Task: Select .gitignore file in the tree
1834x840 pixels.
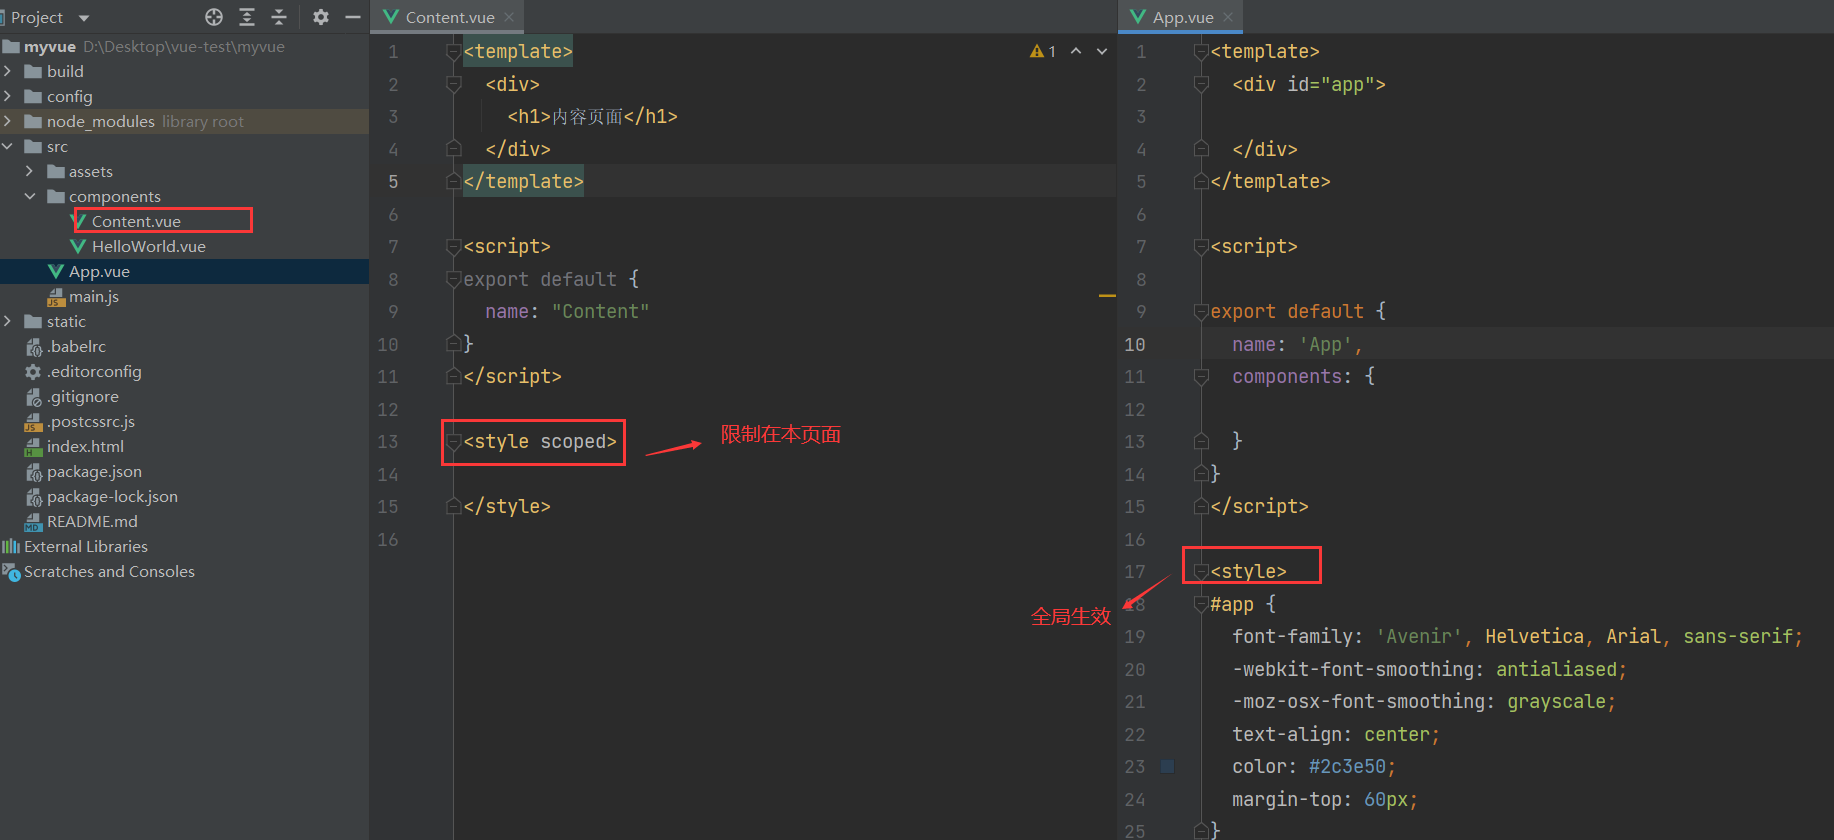Action: pos(82,396)
